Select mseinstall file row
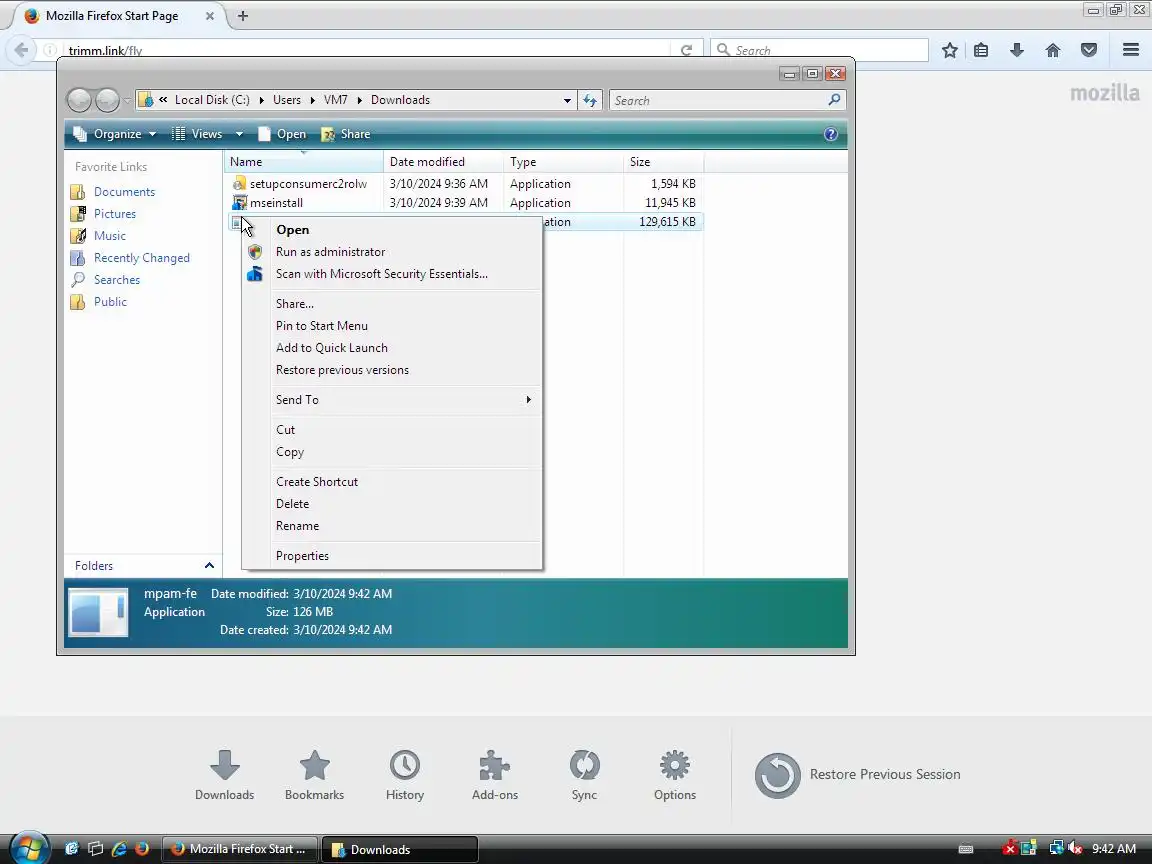This screenshot has width=1152, height=864. coord(464,203)
